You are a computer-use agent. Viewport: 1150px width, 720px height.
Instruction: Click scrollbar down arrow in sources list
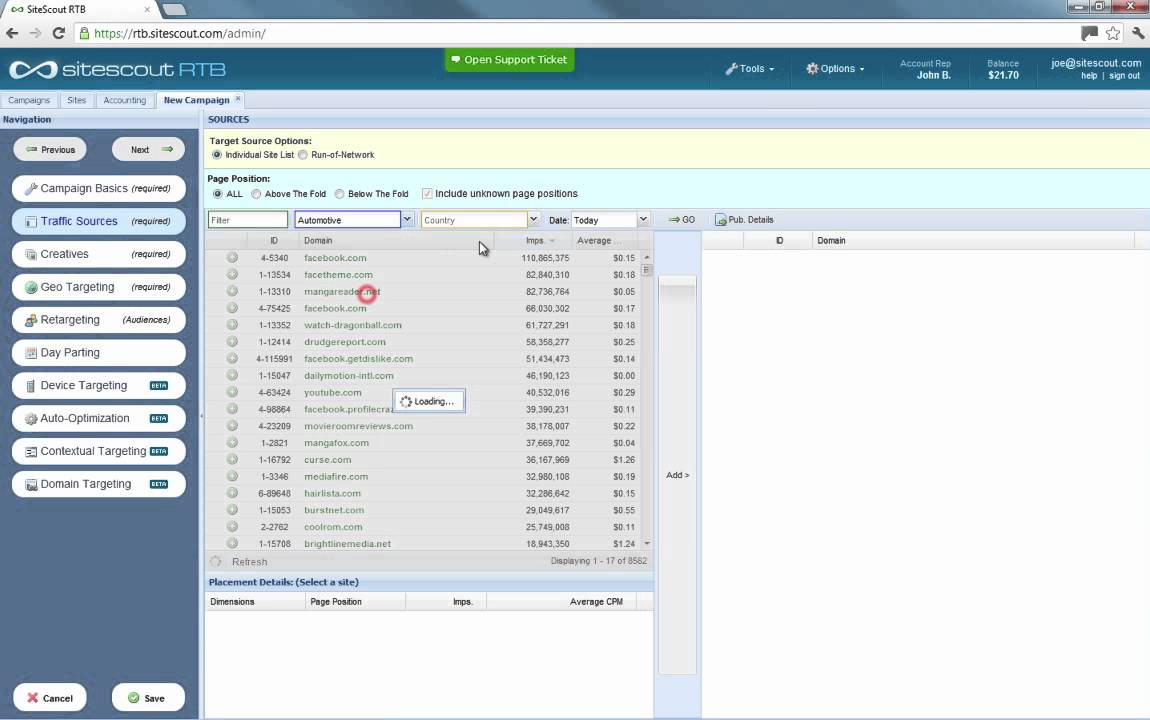click(x=646, y=544)
